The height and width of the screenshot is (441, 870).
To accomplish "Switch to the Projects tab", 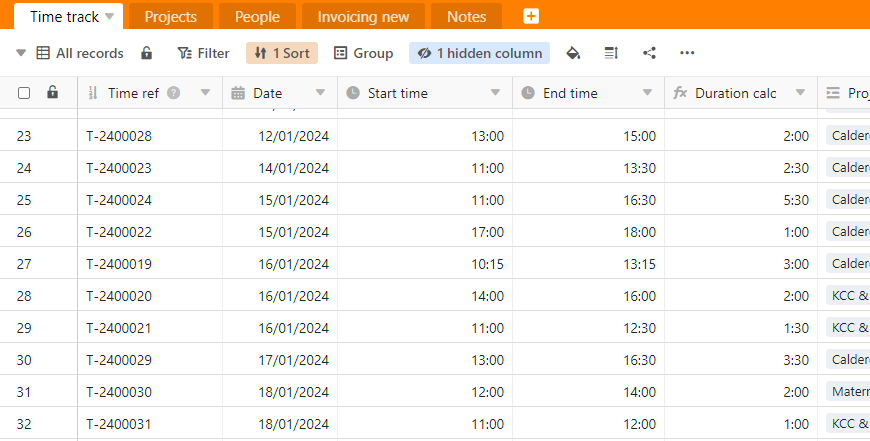I will (171, 17).
